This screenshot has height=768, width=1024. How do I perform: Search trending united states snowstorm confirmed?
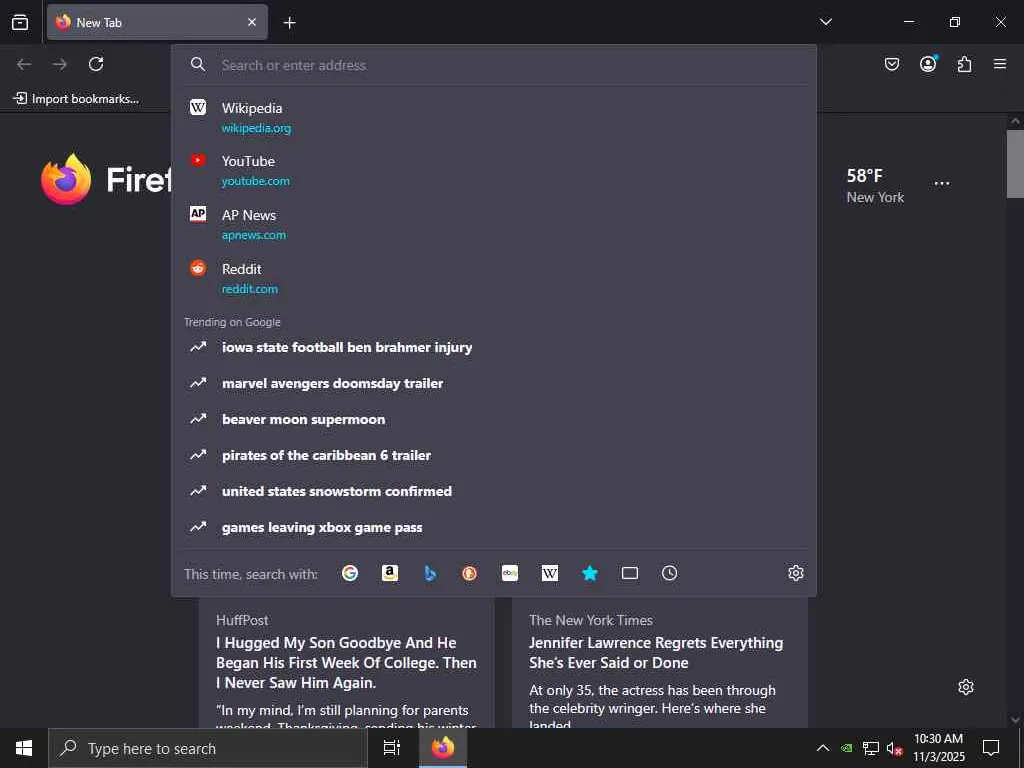point(494,491)
